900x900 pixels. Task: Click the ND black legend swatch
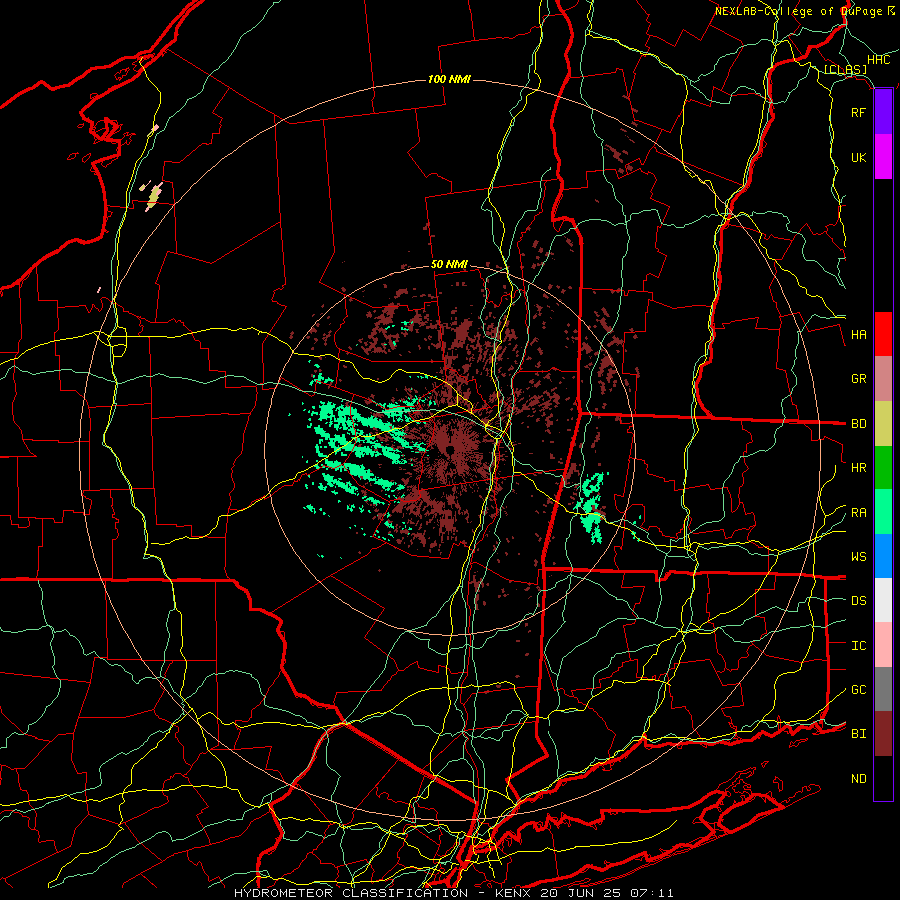coord(883,778)
